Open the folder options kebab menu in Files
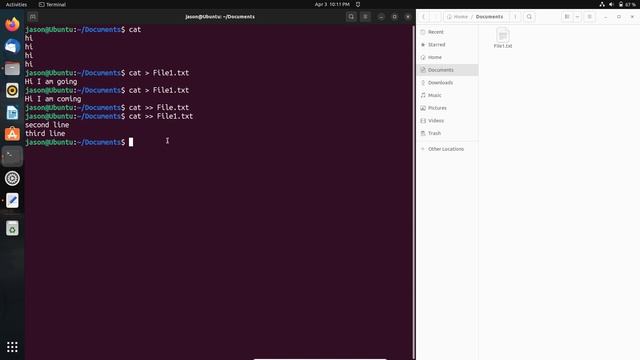This screenshot has height=360, width=640. 515,17
